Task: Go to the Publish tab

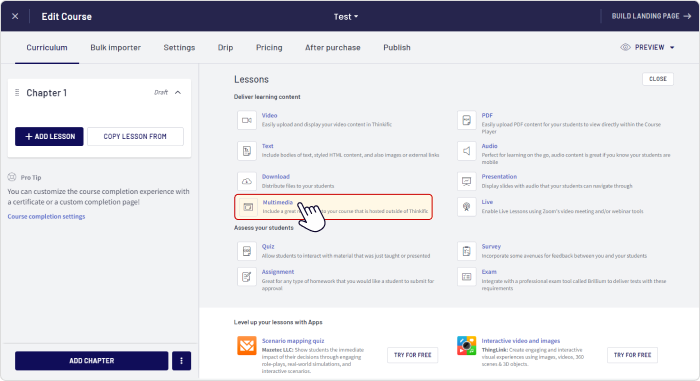Action: point(397,47)
